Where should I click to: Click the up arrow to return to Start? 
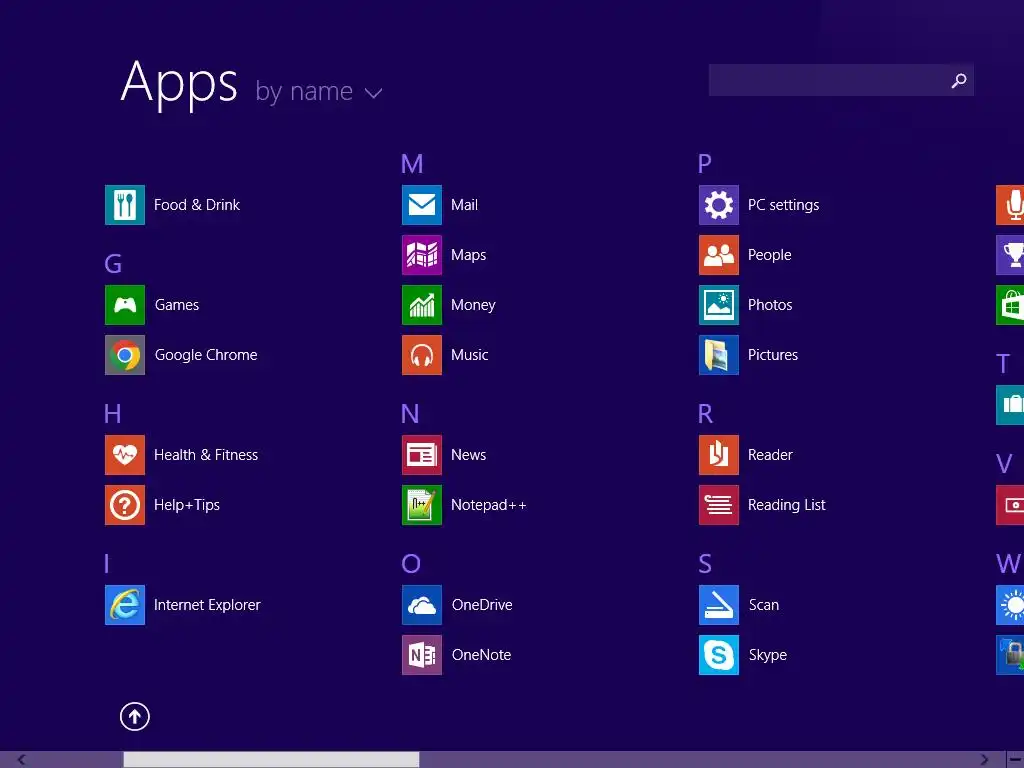click(x=135, y=716)
